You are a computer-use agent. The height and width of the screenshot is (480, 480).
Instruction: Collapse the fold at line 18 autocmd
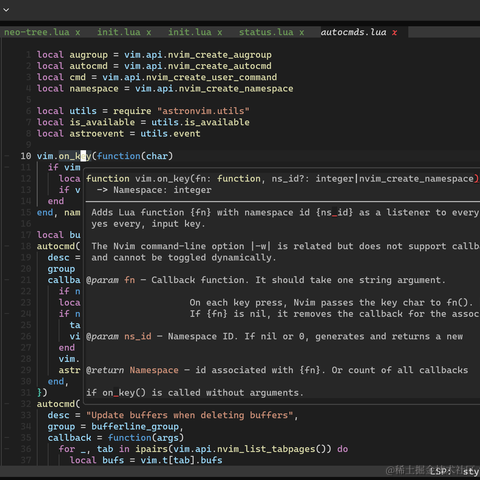[7, 246]
